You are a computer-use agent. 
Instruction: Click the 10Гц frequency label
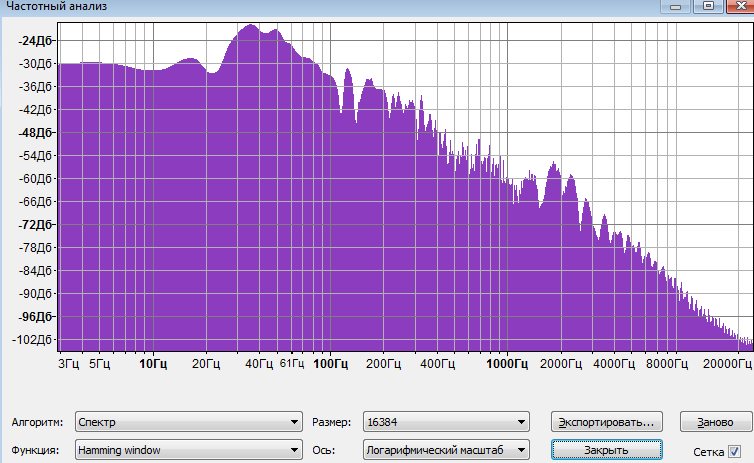[x=153, y=363]
